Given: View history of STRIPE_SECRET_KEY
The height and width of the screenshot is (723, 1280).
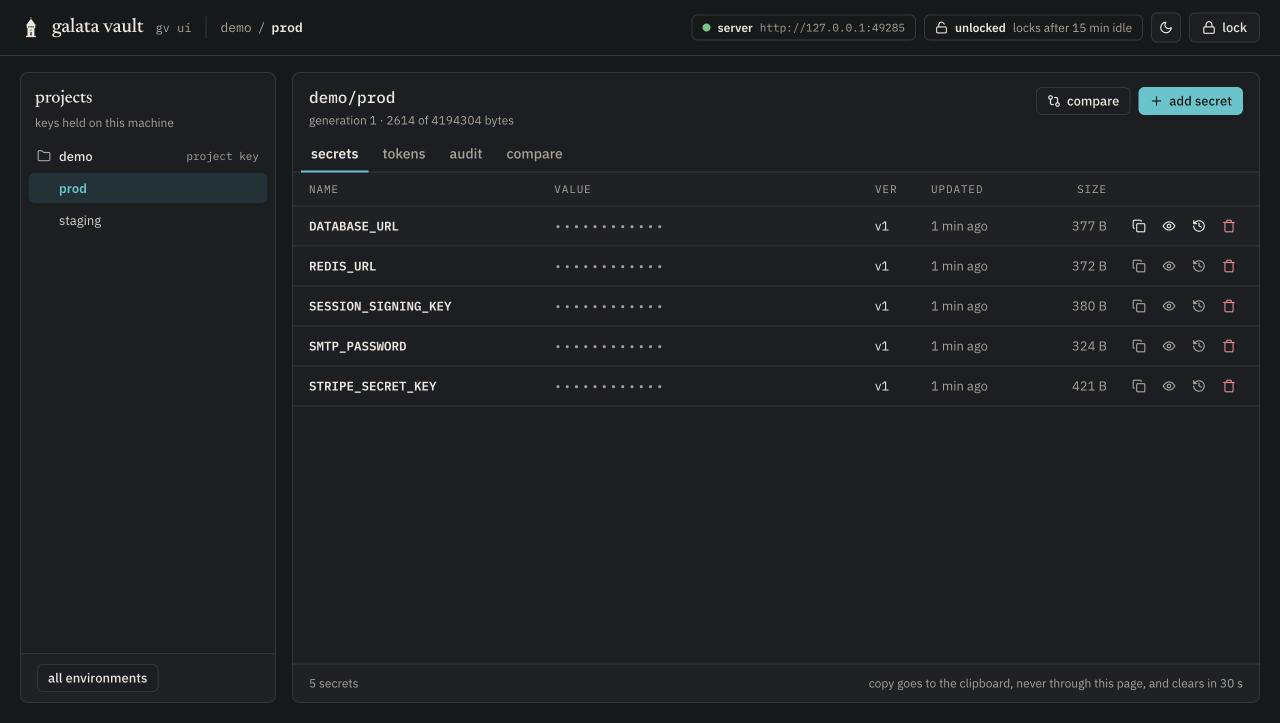Looking at the screenshot, I should coord(1198,386).
